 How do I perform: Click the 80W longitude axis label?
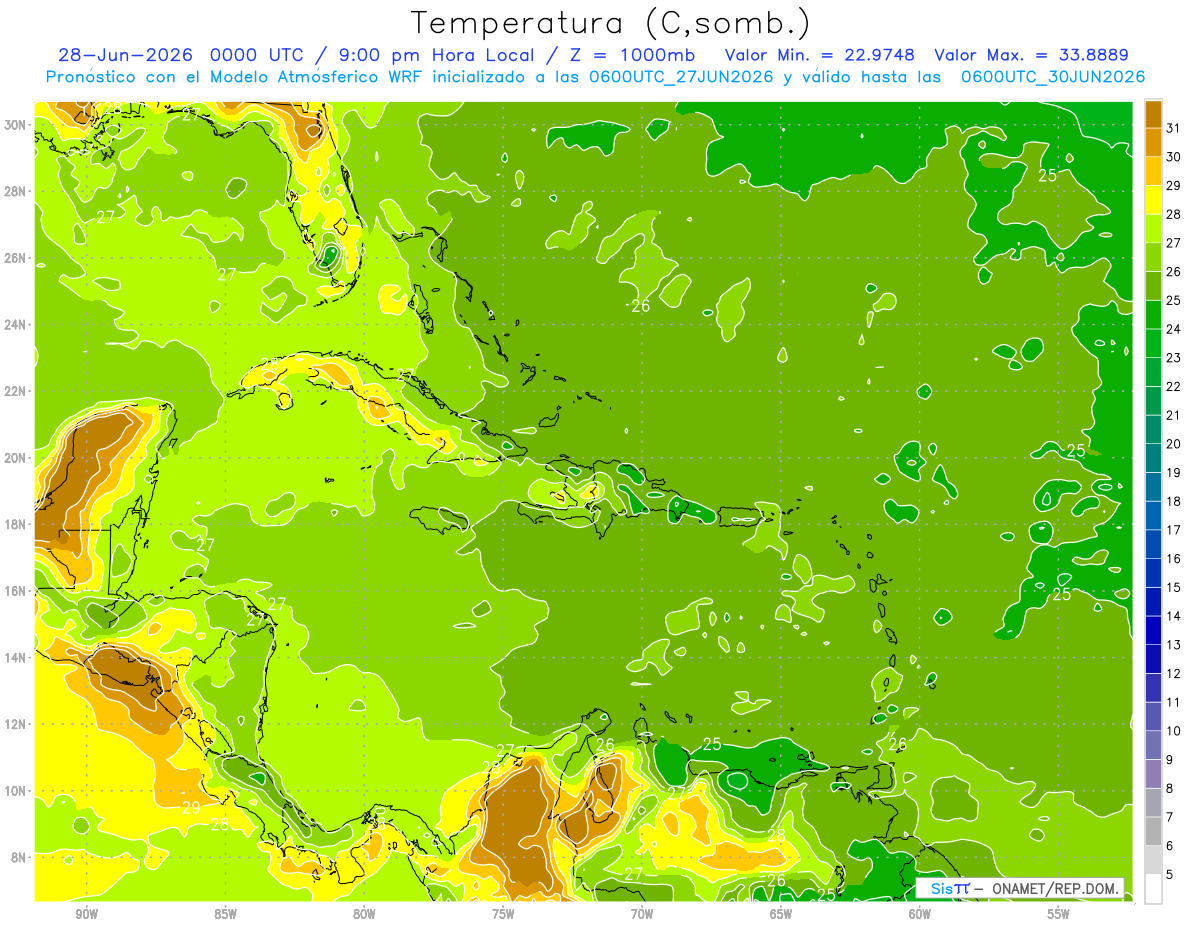(x=364, y=913)
